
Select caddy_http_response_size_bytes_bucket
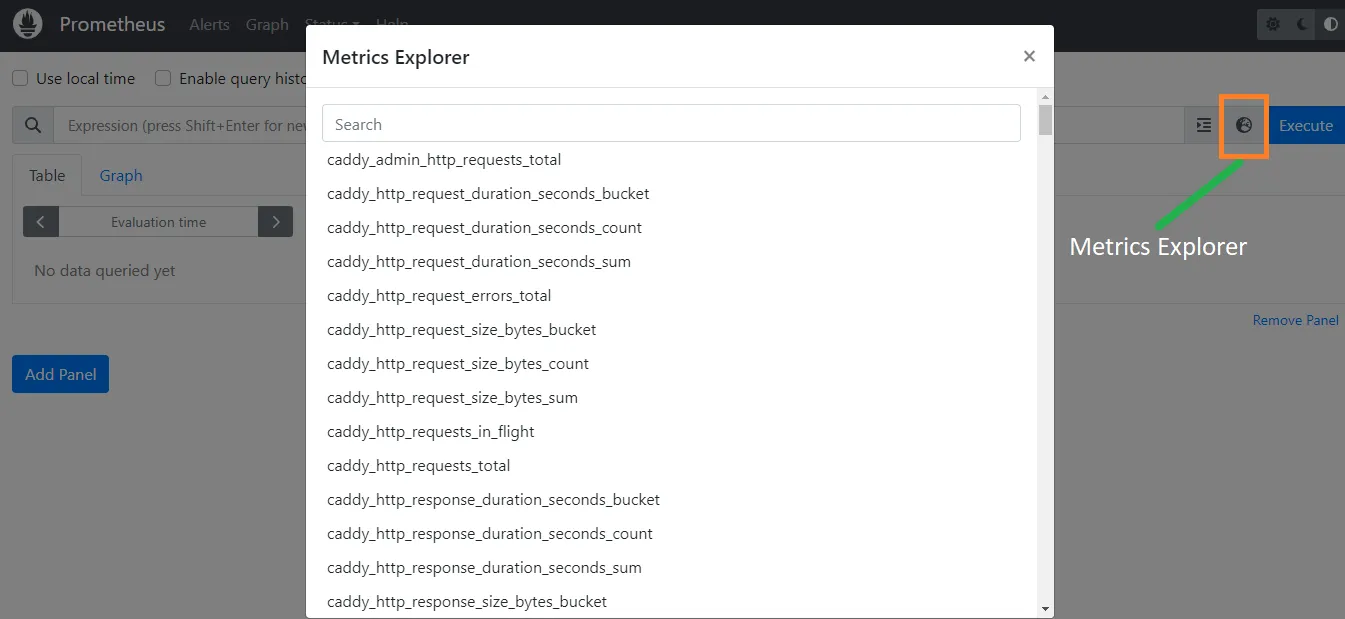coord(467,602)
